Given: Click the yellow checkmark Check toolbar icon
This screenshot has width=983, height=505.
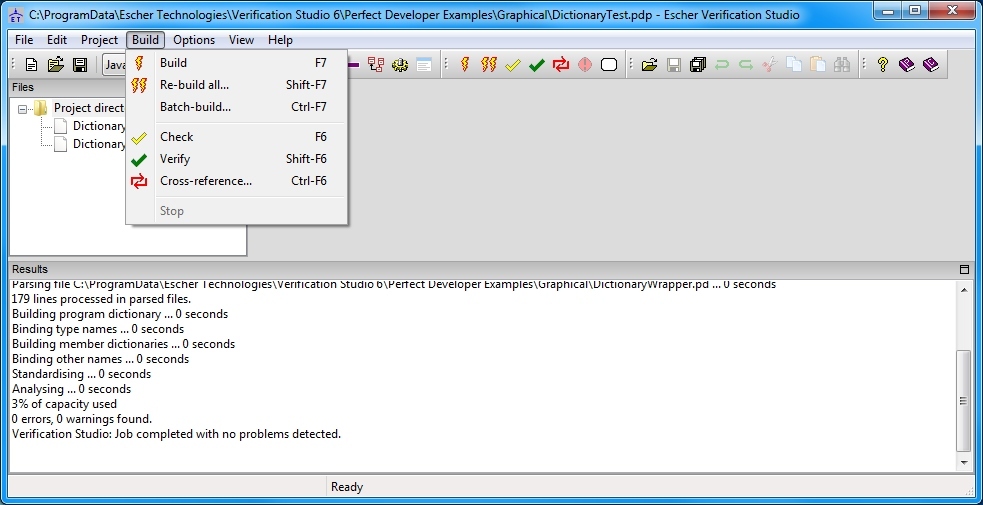Looking at the screenshot, I should click(513, 65).
